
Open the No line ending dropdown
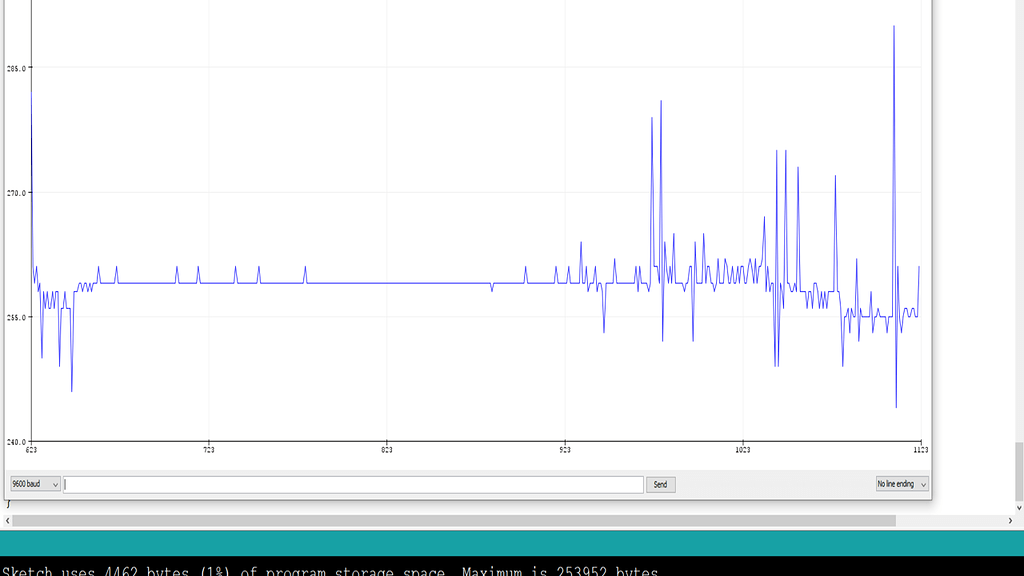click(x=899, y=484)
